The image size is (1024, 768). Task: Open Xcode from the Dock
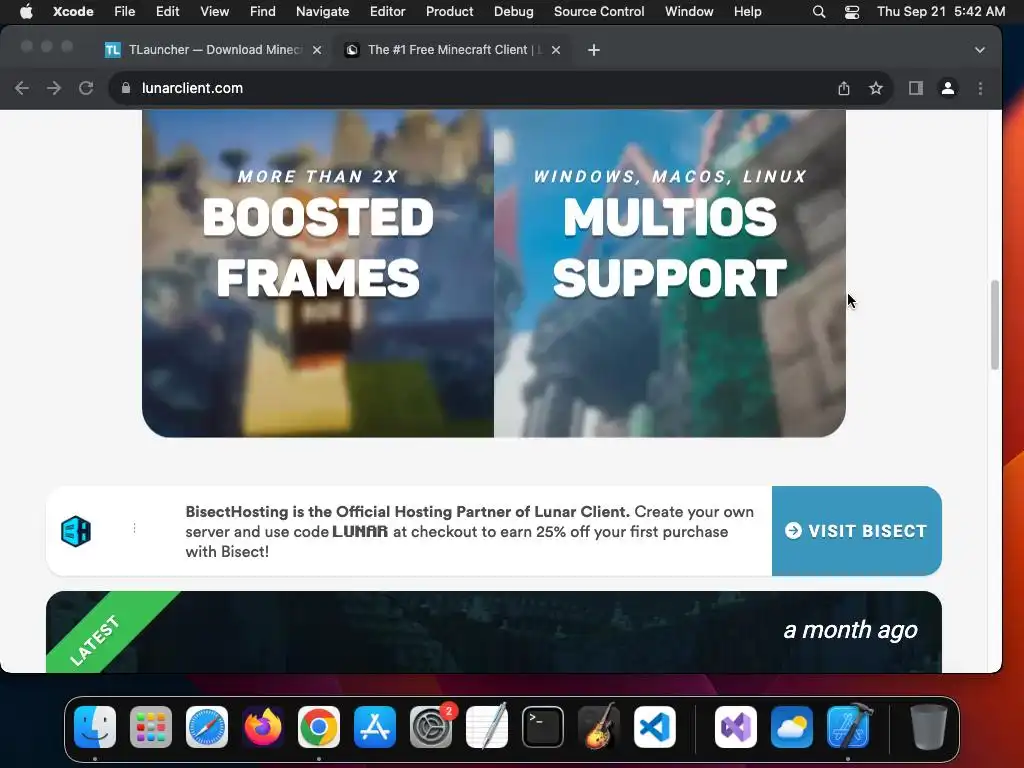[848, 727]
